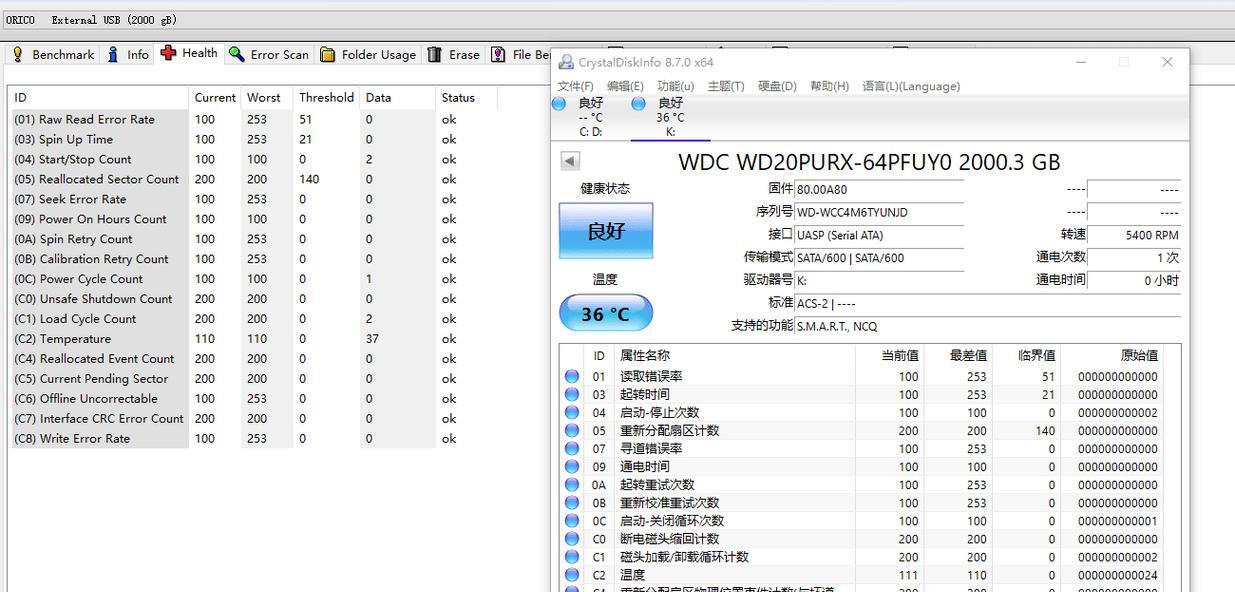Click status circle for 0C 启动-关闭循环次数
Viewport: 1235px width, 592px height.
click(572, 520)
